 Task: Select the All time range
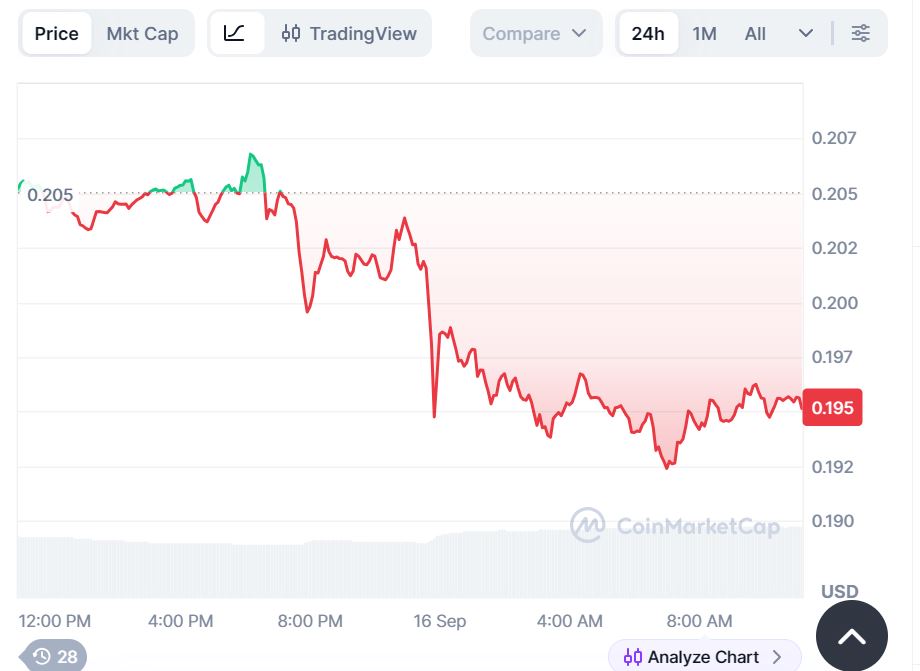(755, 33)
